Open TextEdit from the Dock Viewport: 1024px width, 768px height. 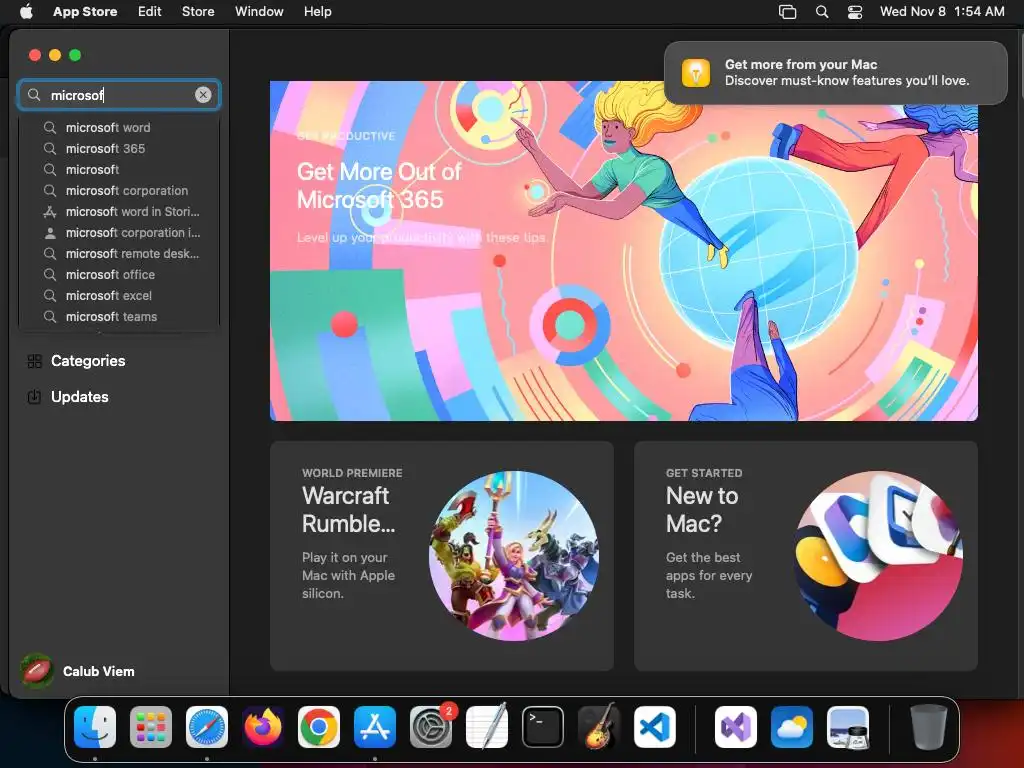coord(487,727)
